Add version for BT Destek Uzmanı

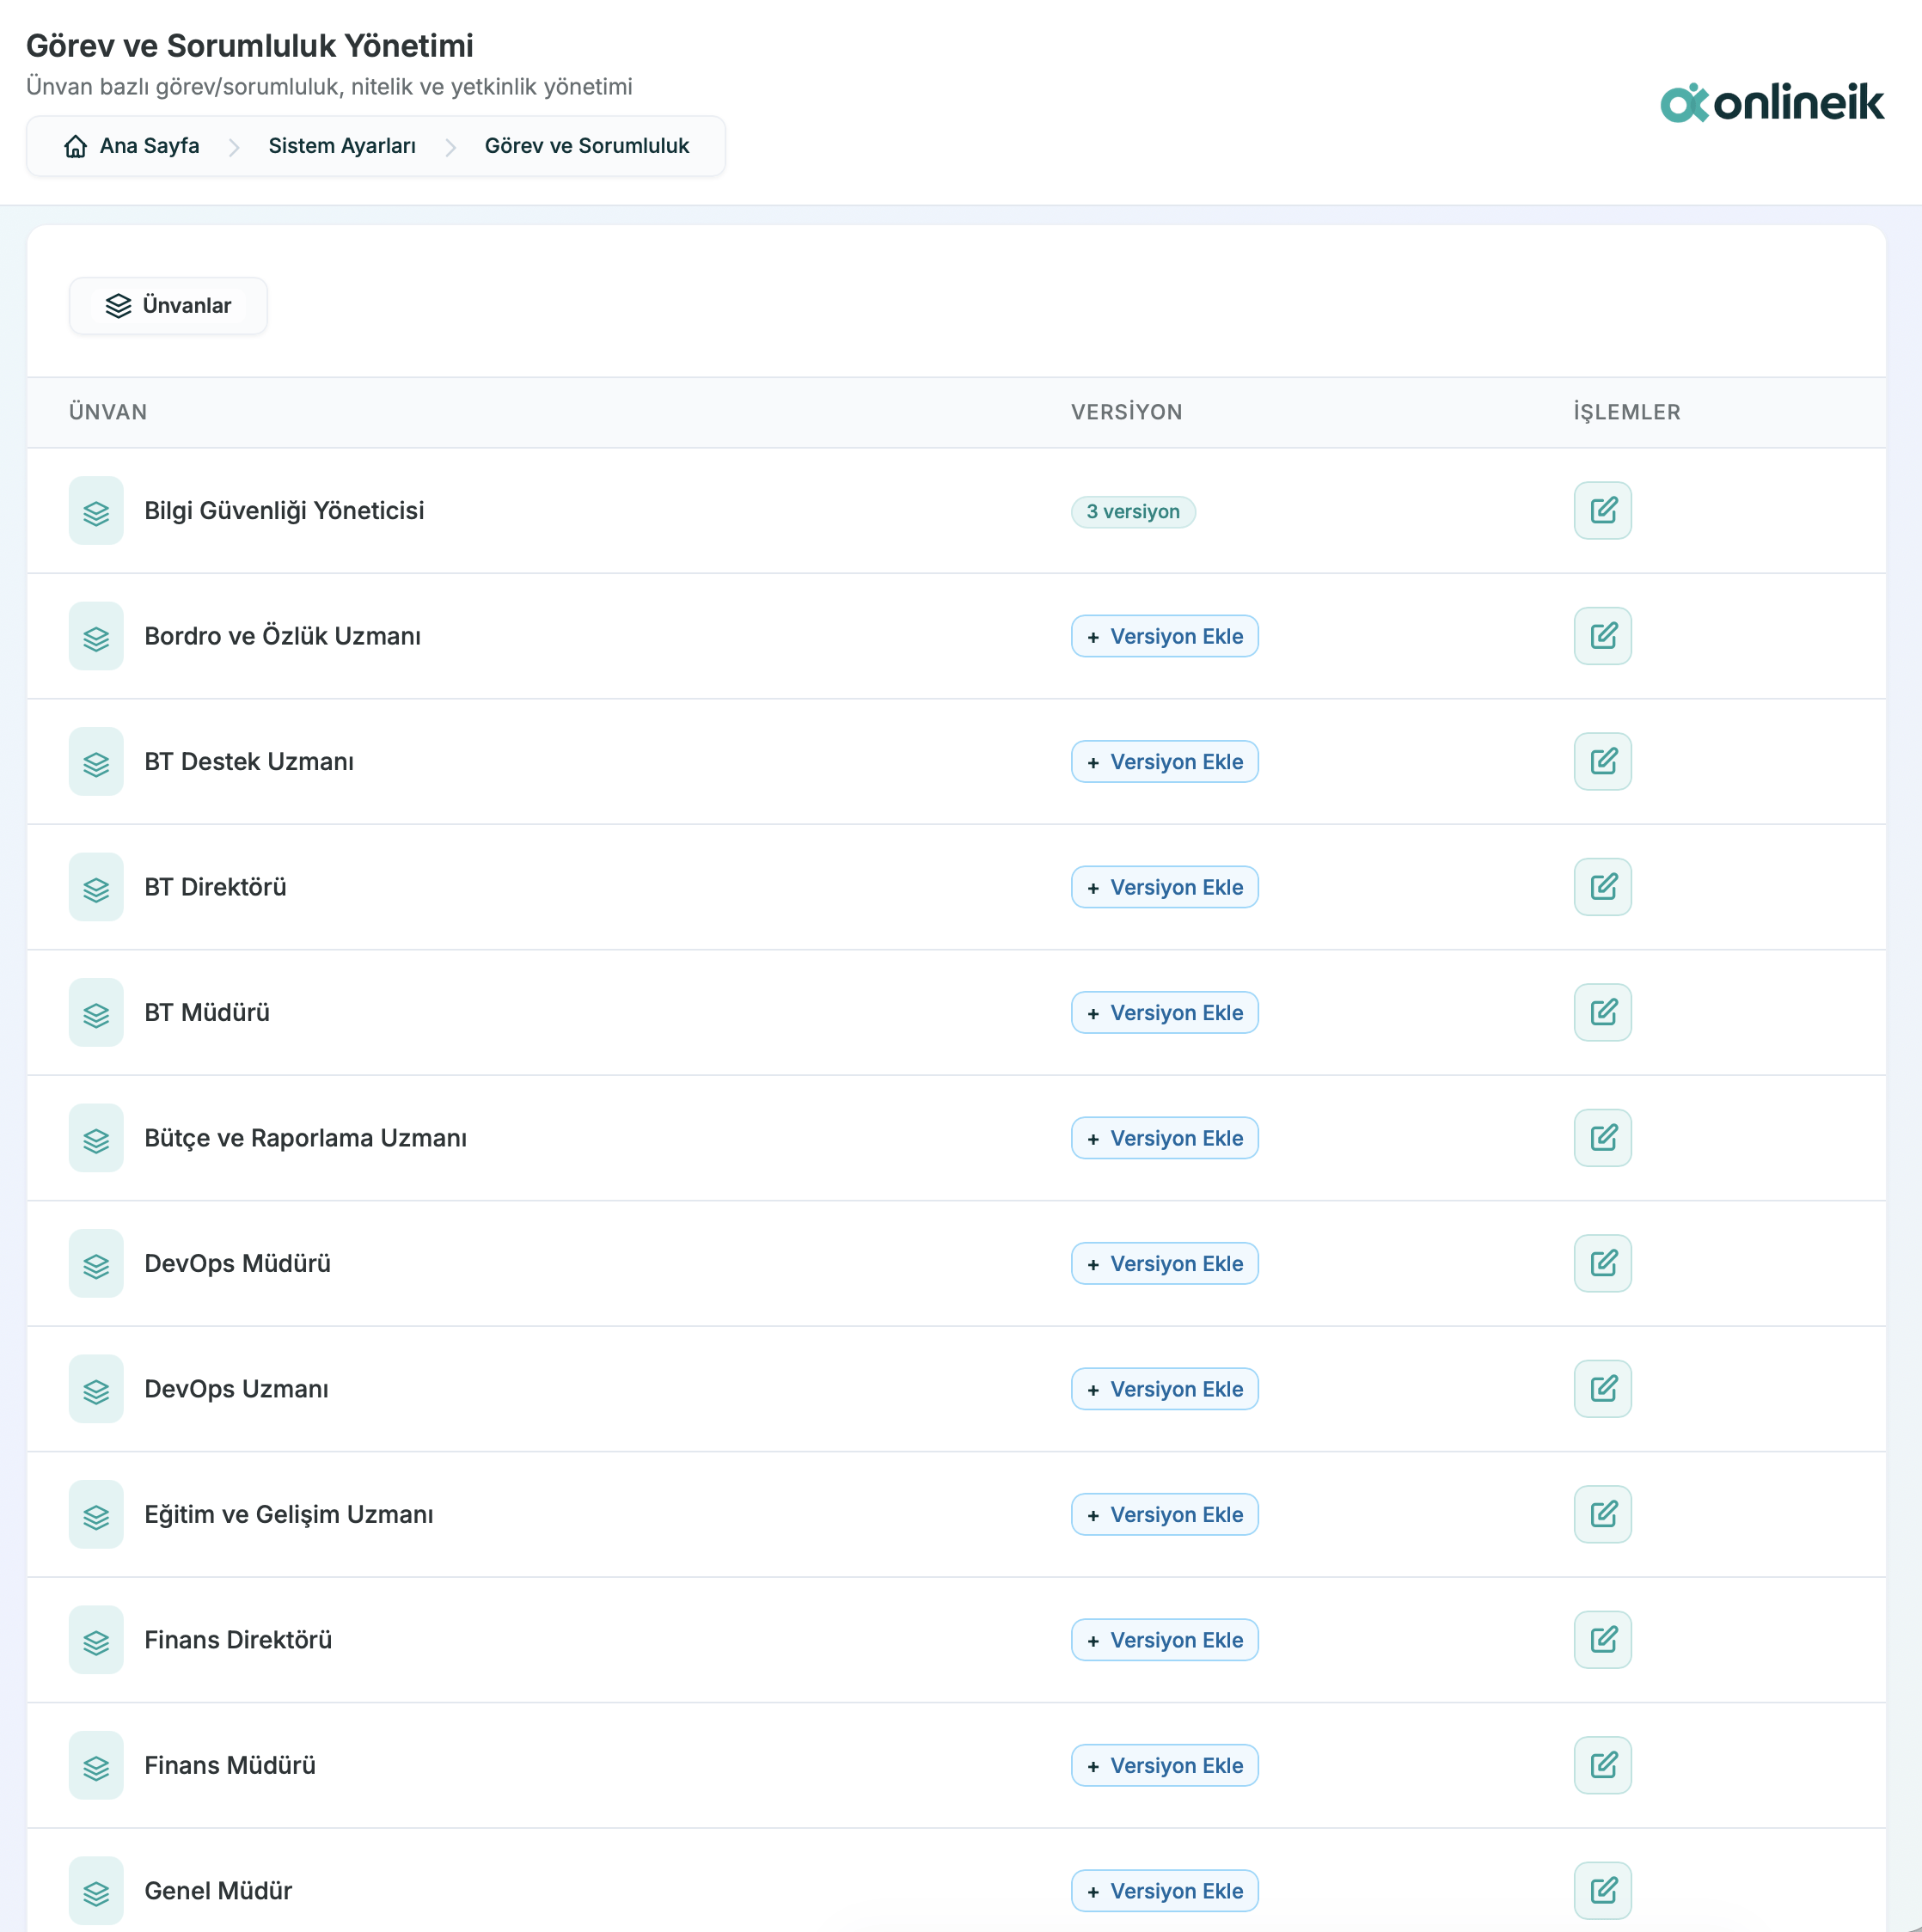click(1164, 762)
